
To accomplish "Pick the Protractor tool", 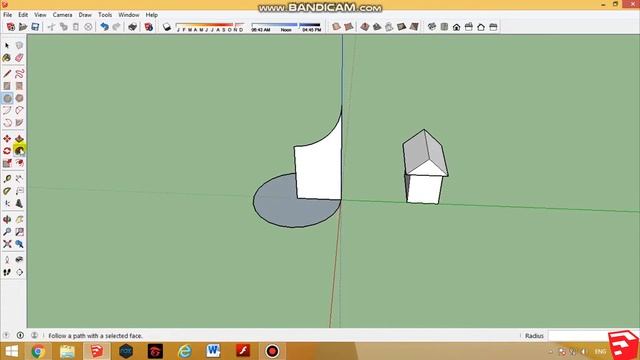I will click(x=7, y=191).
